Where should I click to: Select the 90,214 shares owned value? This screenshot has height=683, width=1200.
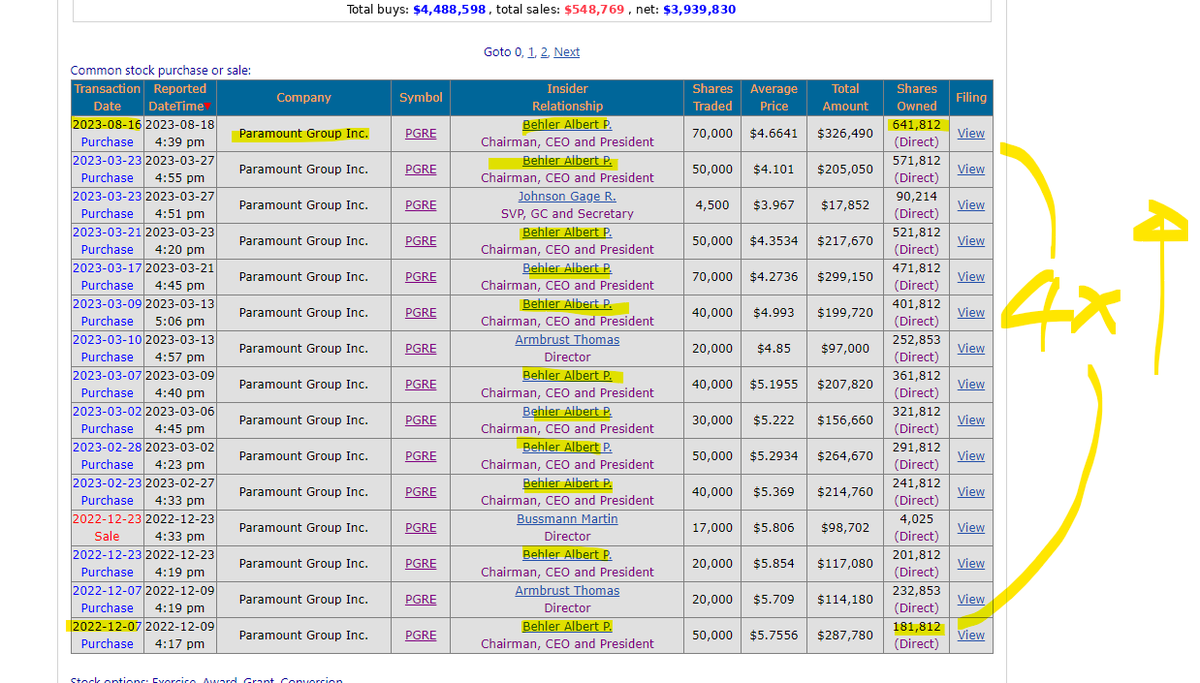click(x=916, y=197)
